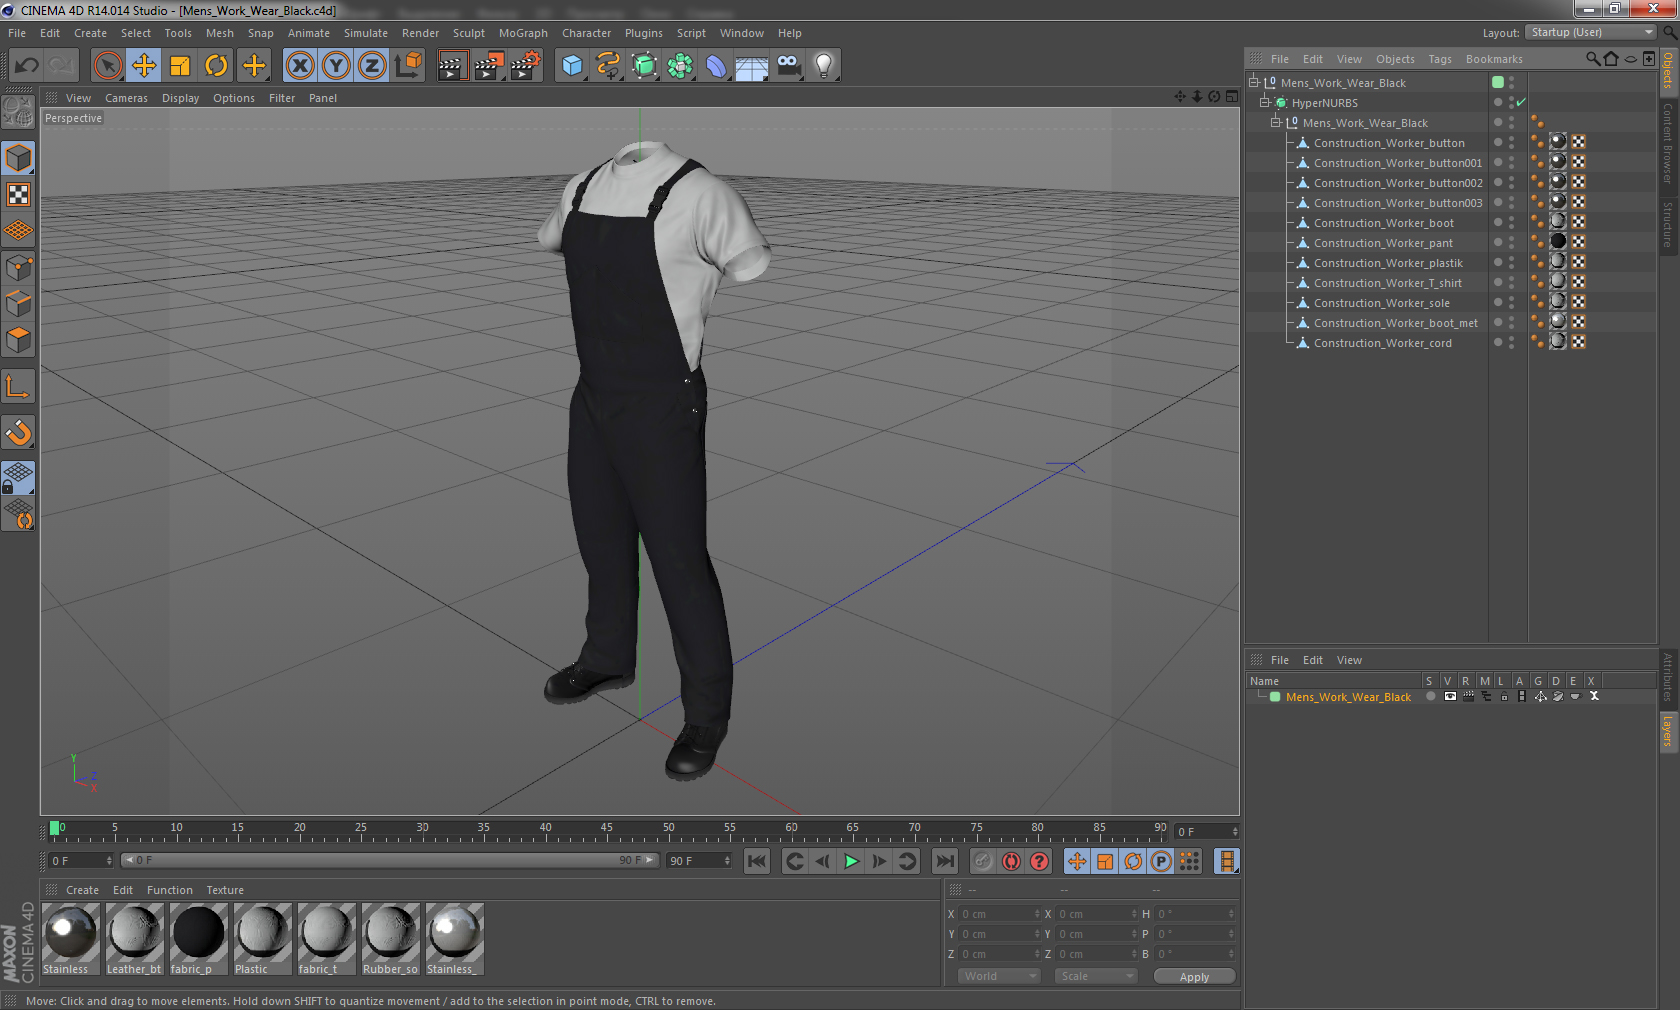Add a Cube primitive object
1680x1010 pixels.
(572, 66)
